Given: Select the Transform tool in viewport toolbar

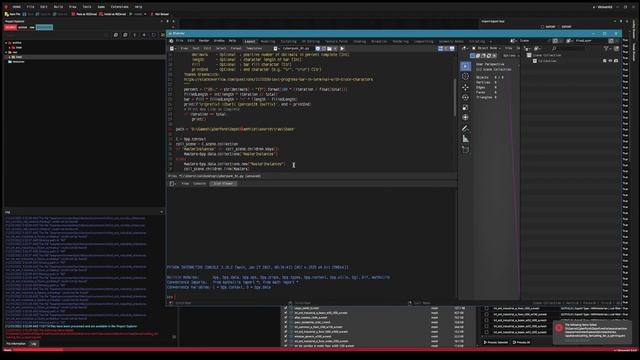Looking at the screenshot, I should pyautogui.click(x=465, y=118).
